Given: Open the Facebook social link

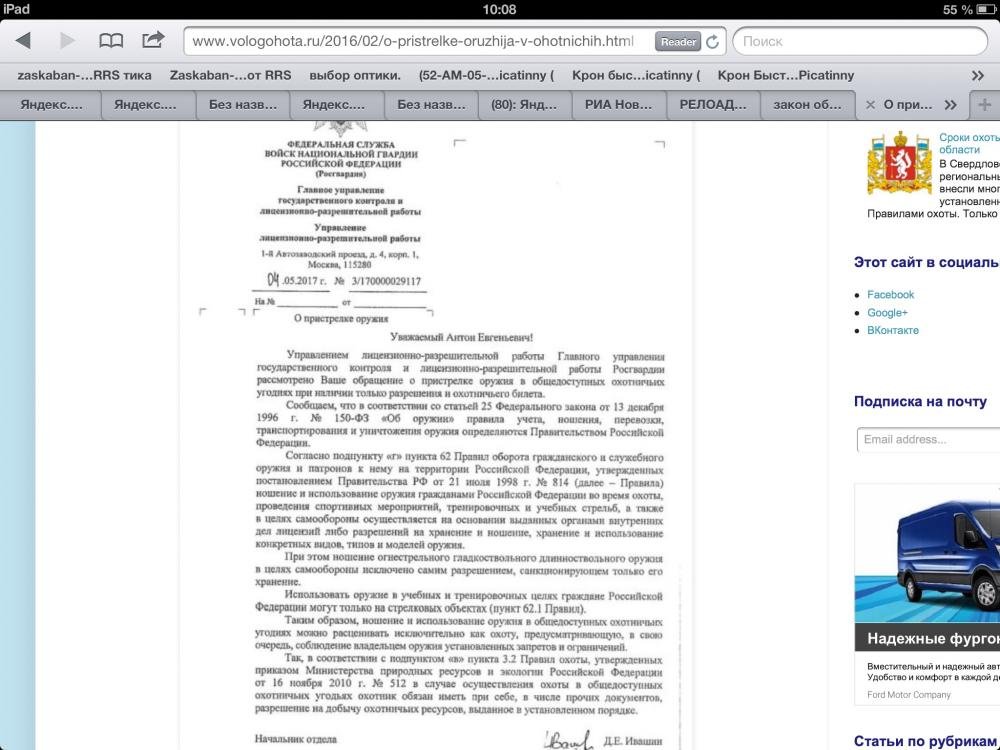Looking at the screenshot, I should [x=890, y=295].
